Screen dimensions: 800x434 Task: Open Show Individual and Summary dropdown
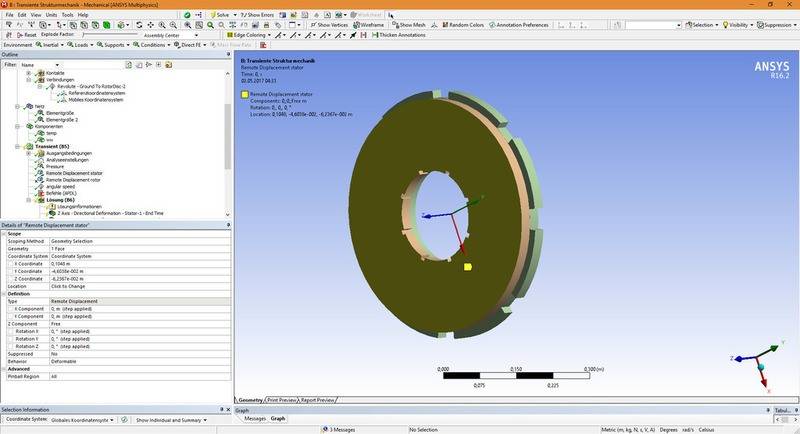tap(171, 420)
